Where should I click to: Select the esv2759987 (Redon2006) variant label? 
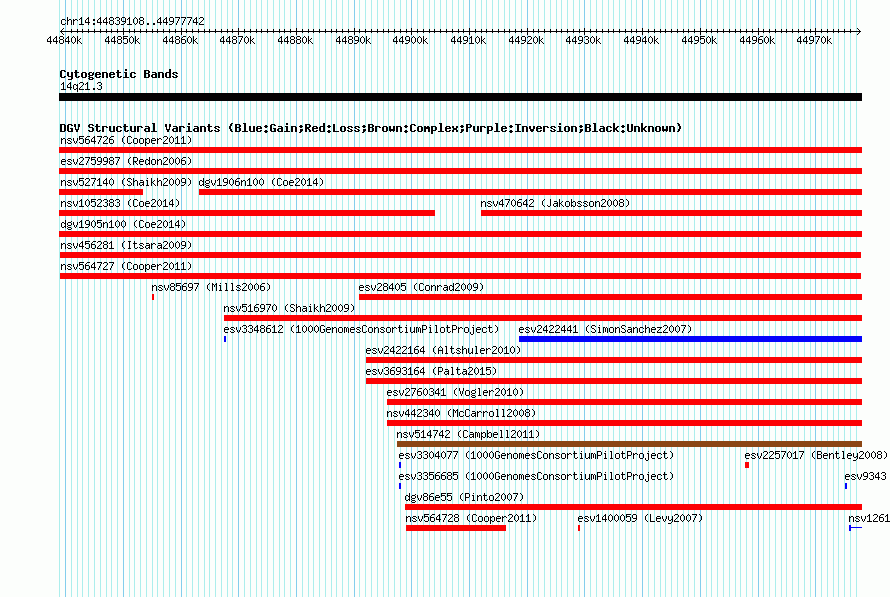[x=126, y=161]
